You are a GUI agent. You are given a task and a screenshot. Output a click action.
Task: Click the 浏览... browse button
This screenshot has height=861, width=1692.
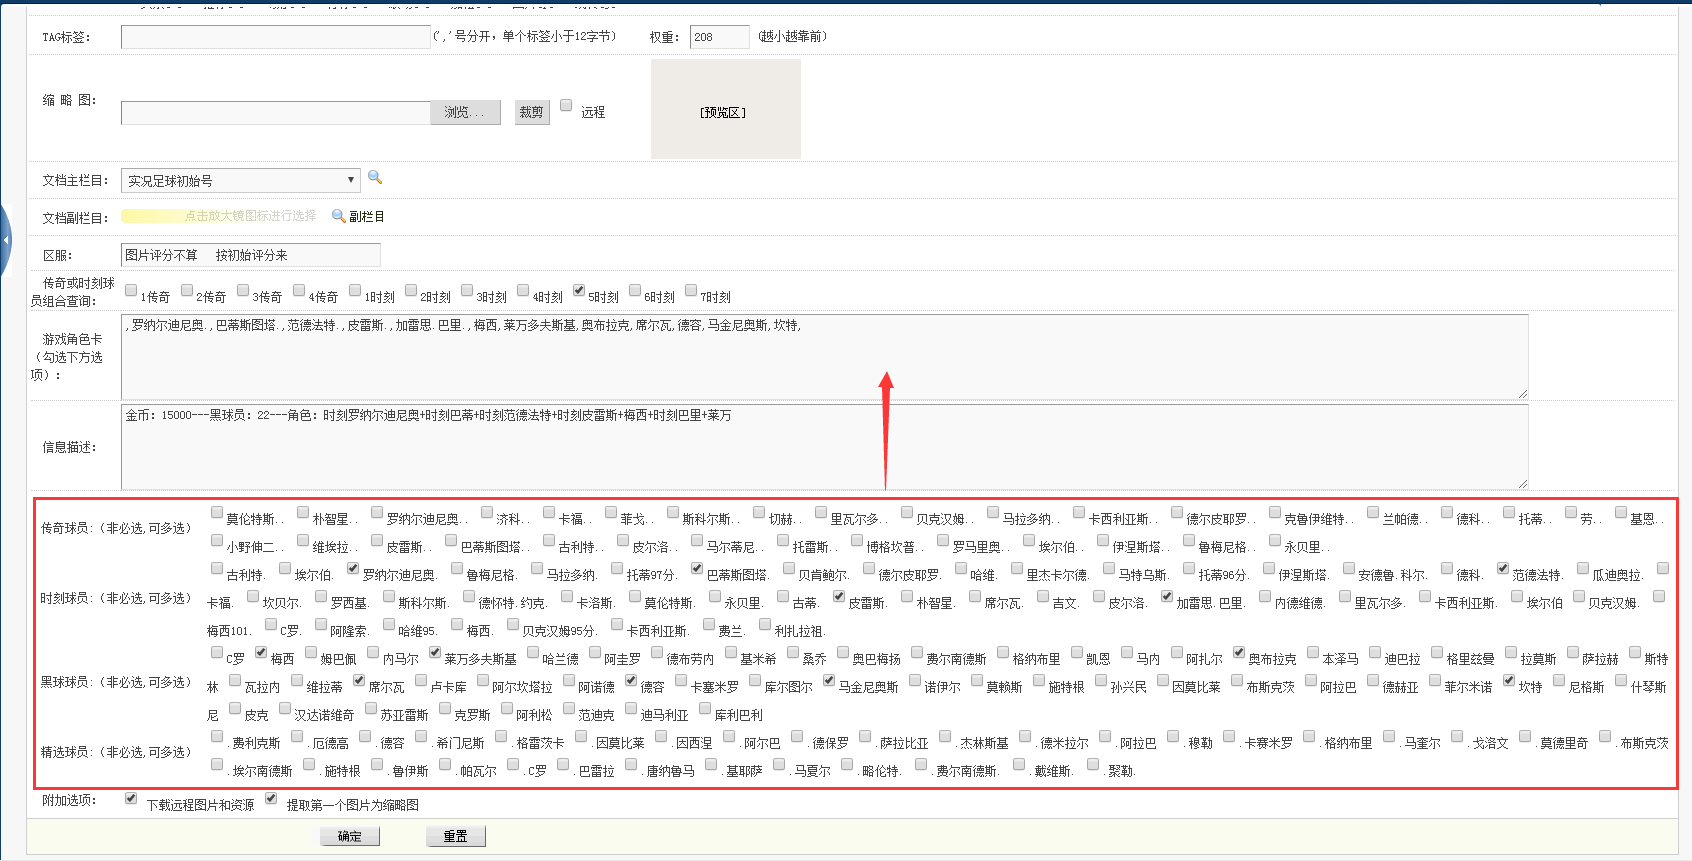pyautogui.click(x=464, y=112)
